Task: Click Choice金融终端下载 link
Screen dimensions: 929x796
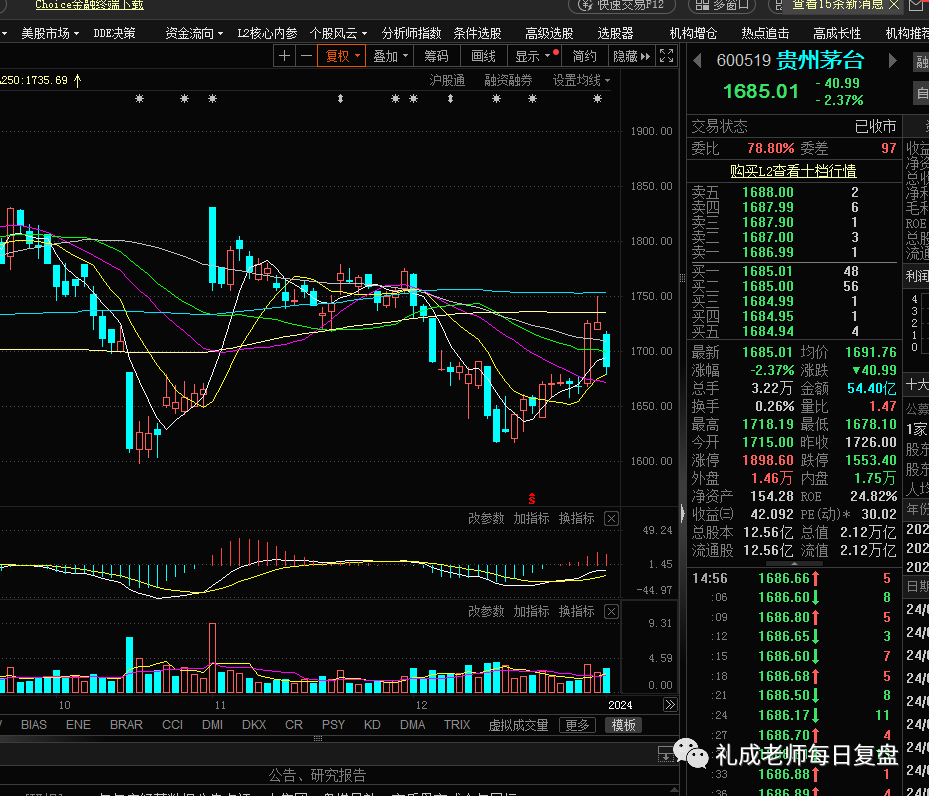Action: (89, 5)
